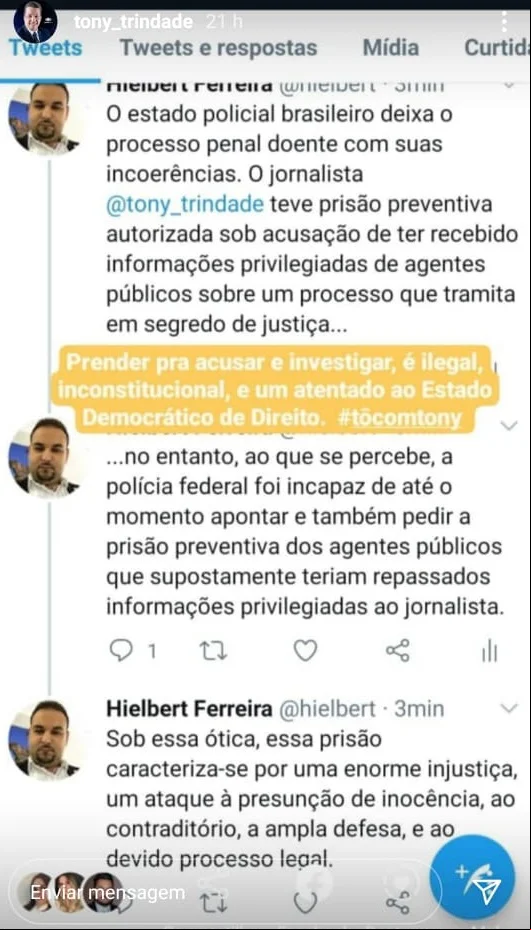Like the bottom tweet with heart icon
Screen dimensions: 531x930
(x=306, y=903)
